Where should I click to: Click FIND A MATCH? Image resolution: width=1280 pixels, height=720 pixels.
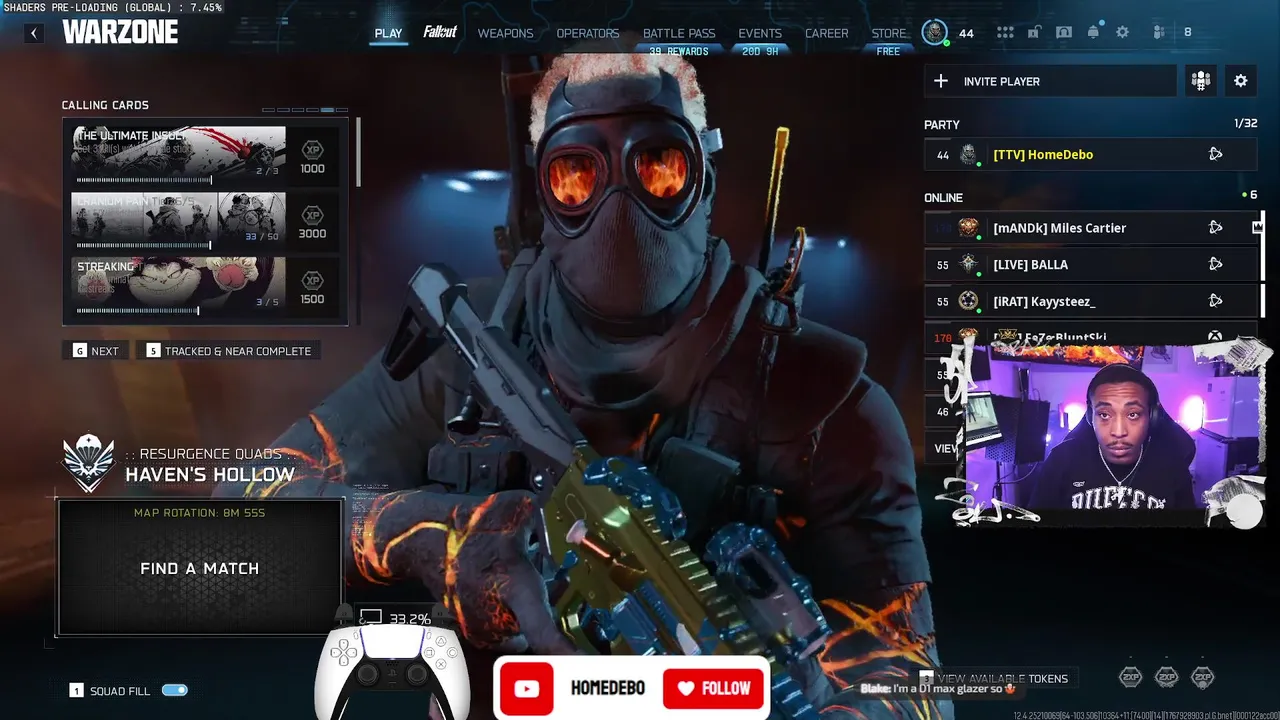click(x=200, y=568)
